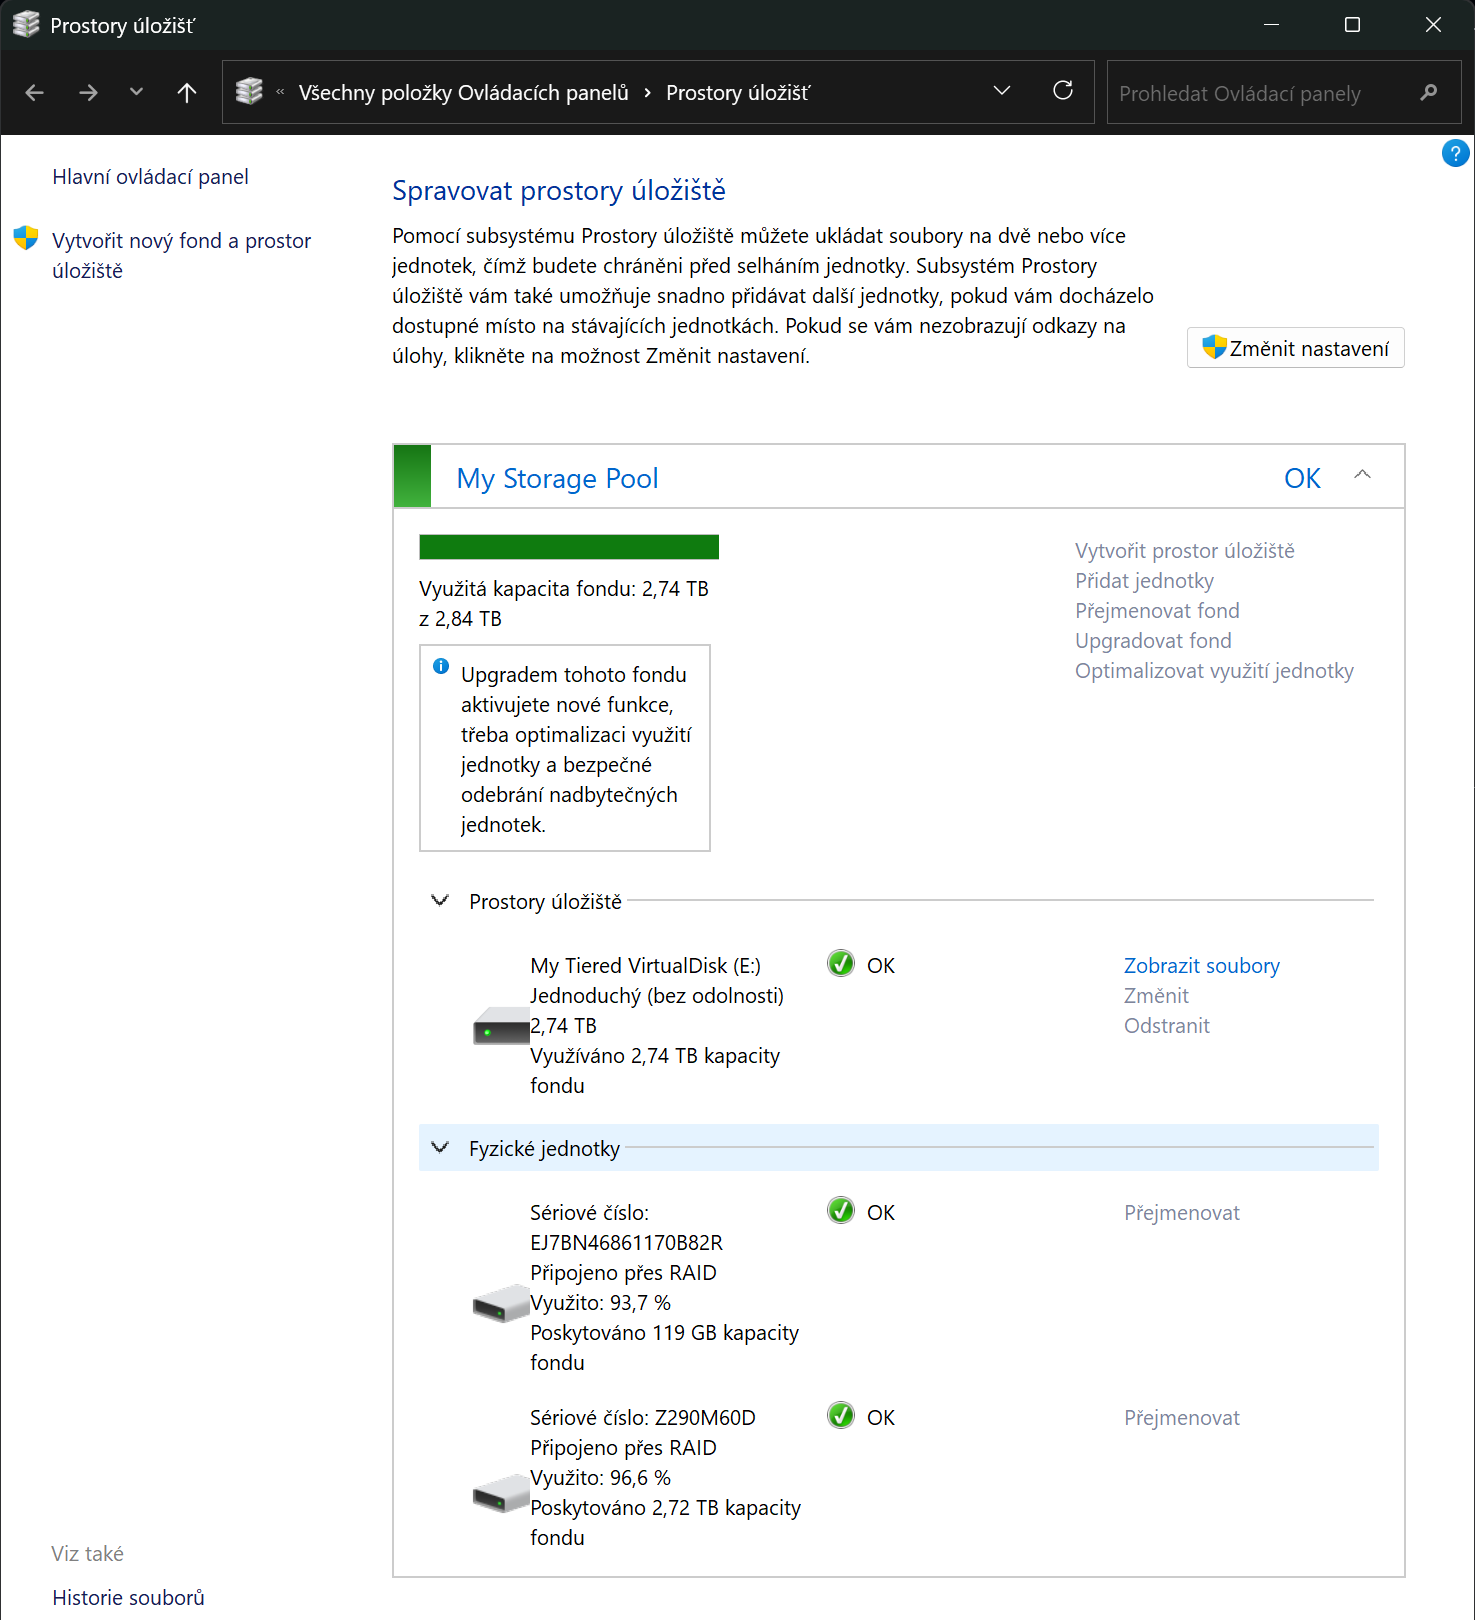Go up one level with up arrow
This screenshot has width=1475, height=1620.
click(186, 93)
